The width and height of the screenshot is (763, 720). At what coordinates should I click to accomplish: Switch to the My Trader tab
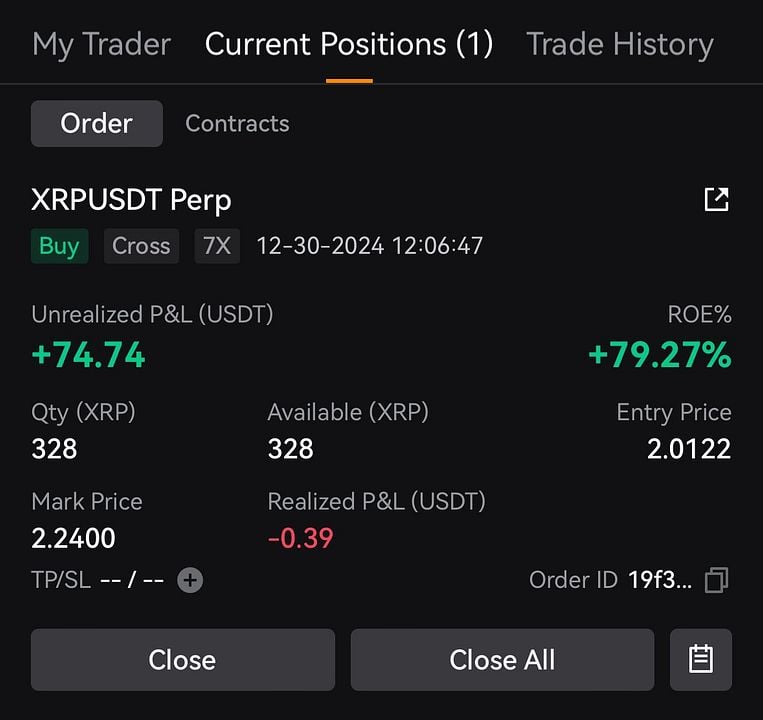[101, 44]
